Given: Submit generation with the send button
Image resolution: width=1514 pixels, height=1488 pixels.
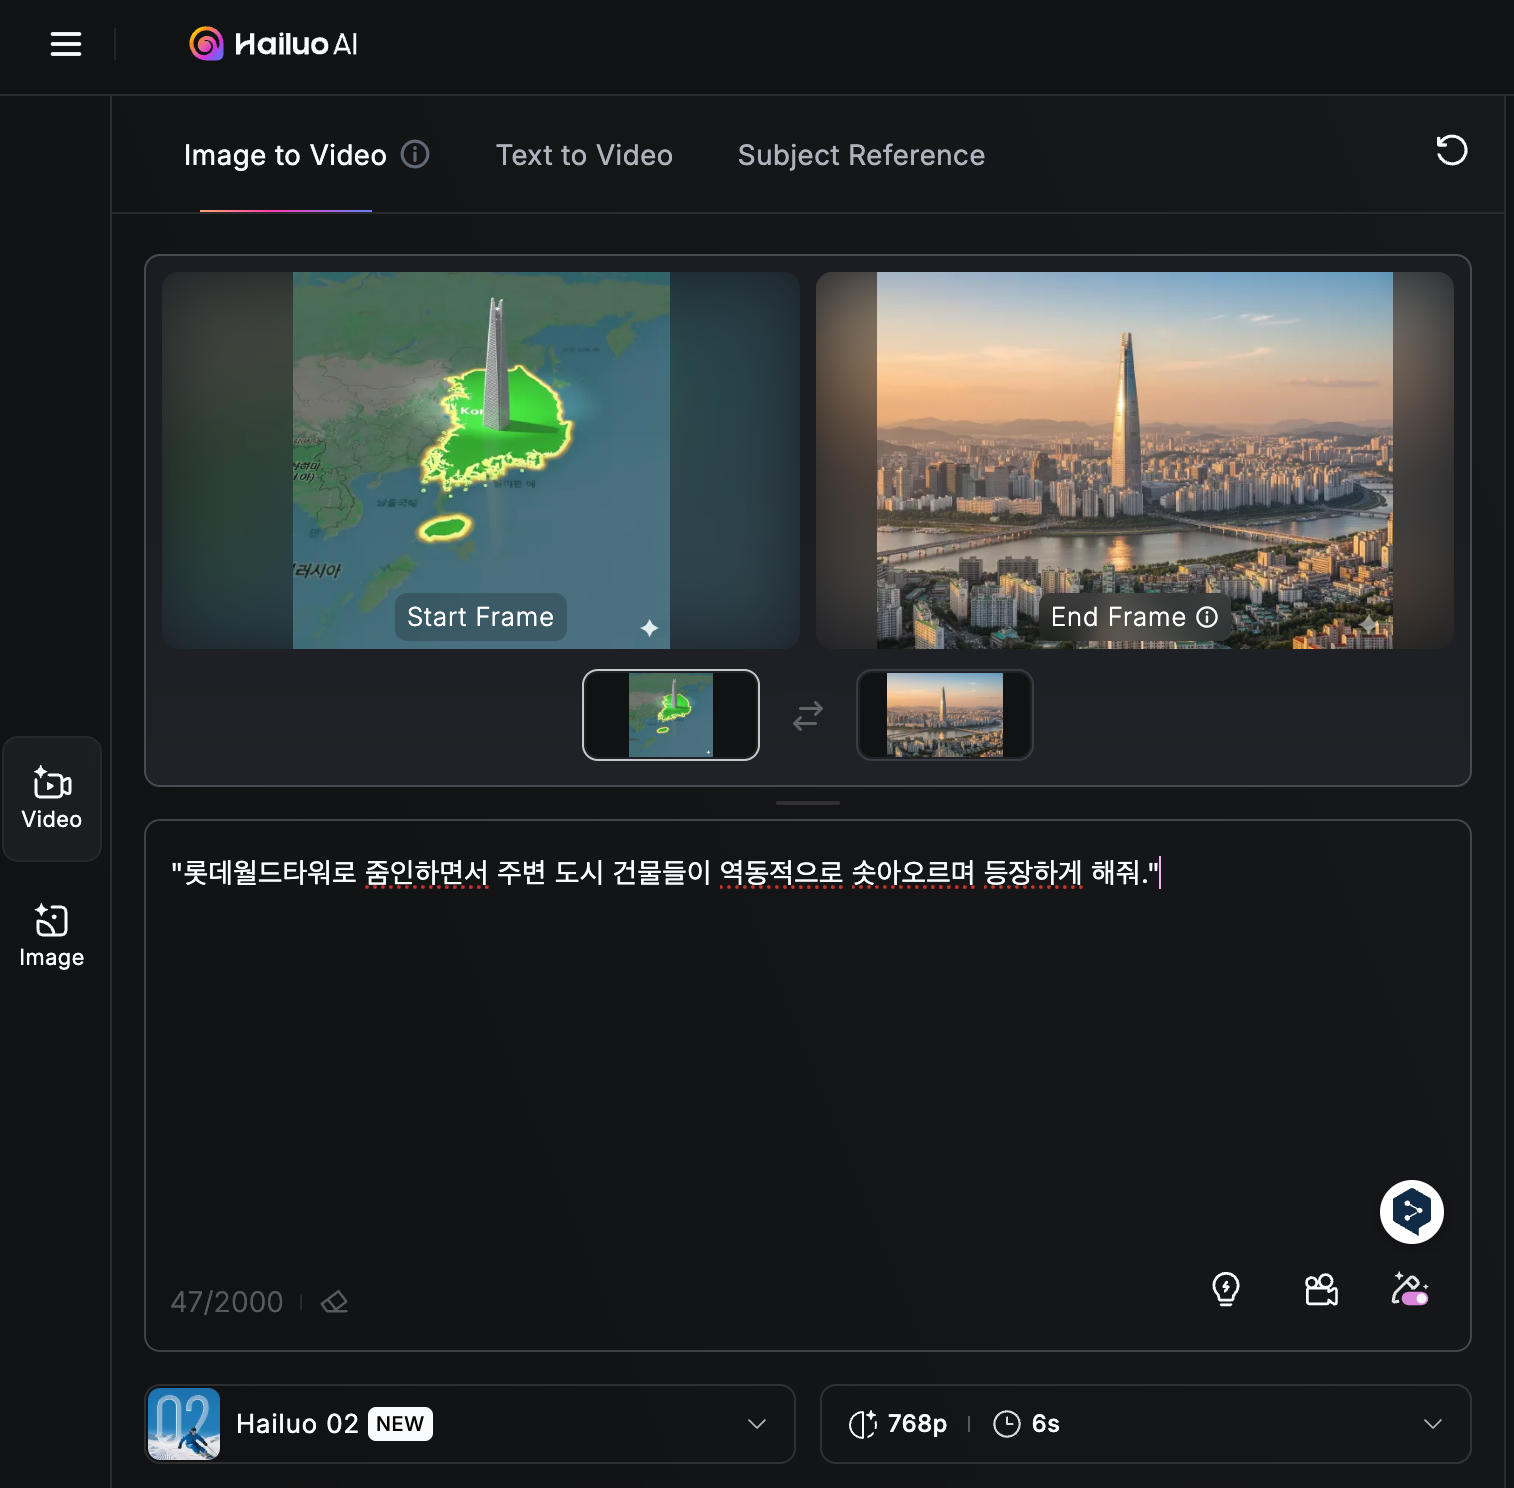Looking at the screenshot, I should pos(1411,1211).
